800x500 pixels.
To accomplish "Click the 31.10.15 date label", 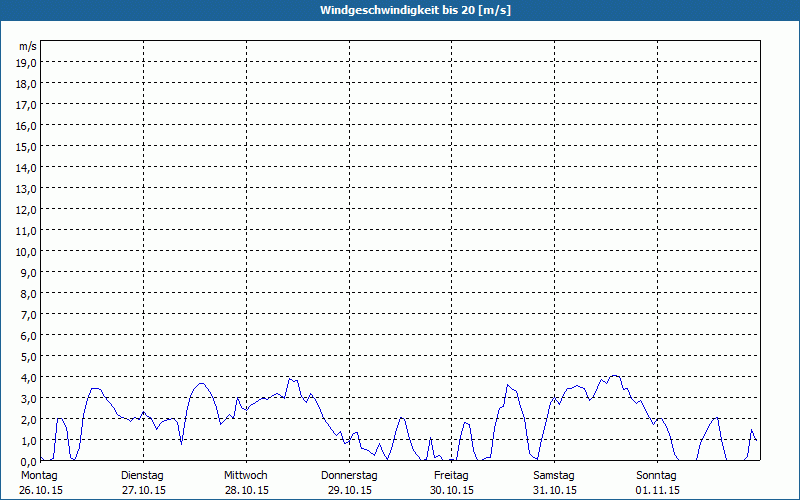I will click(x=555, y=490).
